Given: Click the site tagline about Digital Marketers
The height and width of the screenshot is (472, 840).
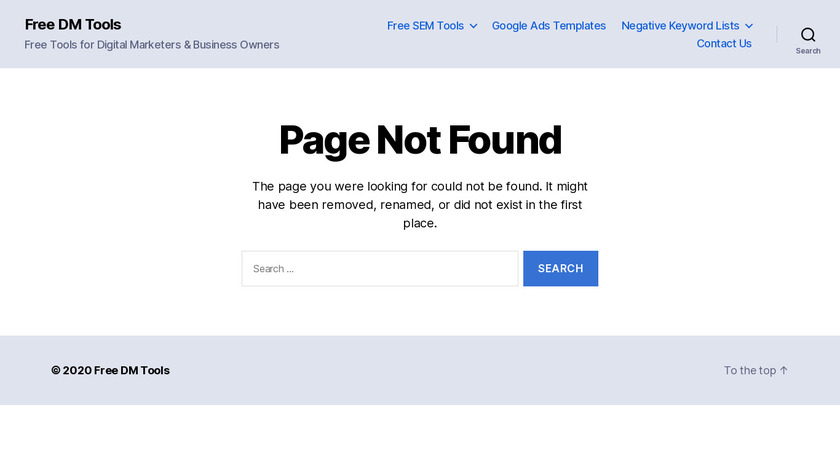Looking at the screenshot, I should pos(152,45).
